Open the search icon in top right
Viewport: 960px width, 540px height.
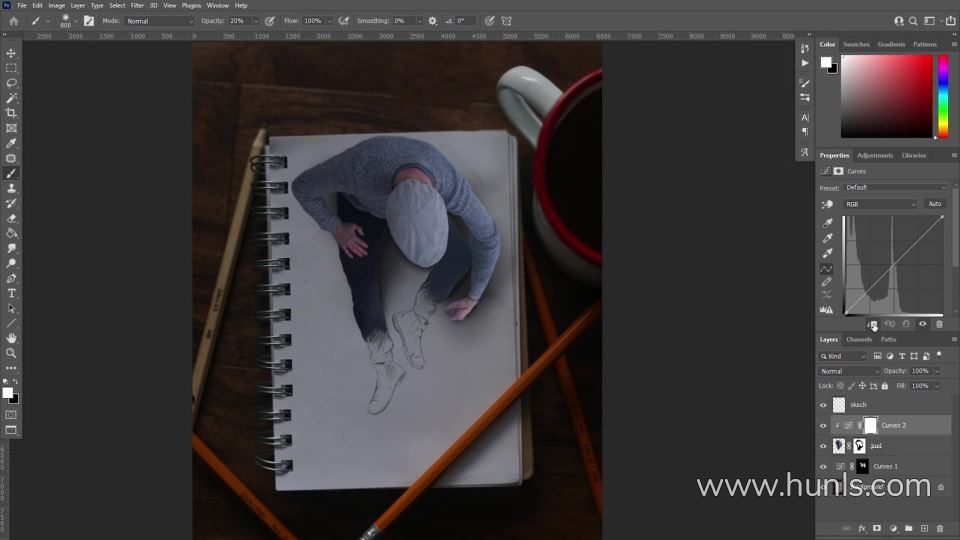coord(913,21)
